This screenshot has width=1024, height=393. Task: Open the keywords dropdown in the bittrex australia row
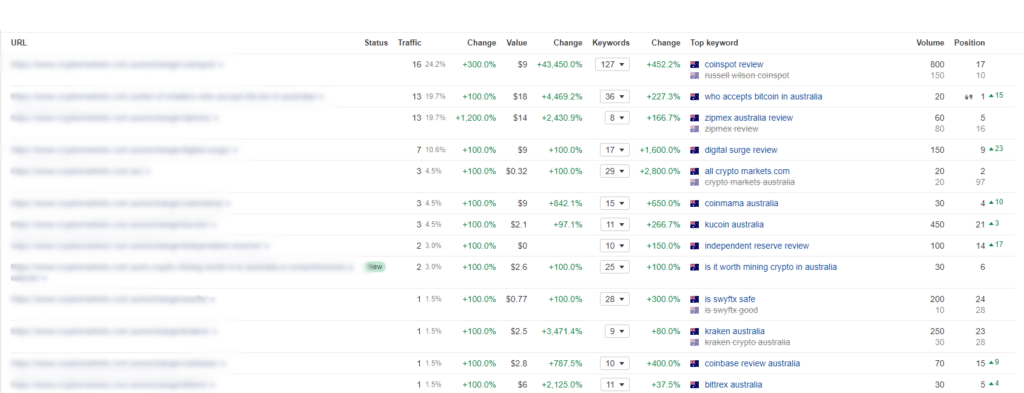point(615,385)
